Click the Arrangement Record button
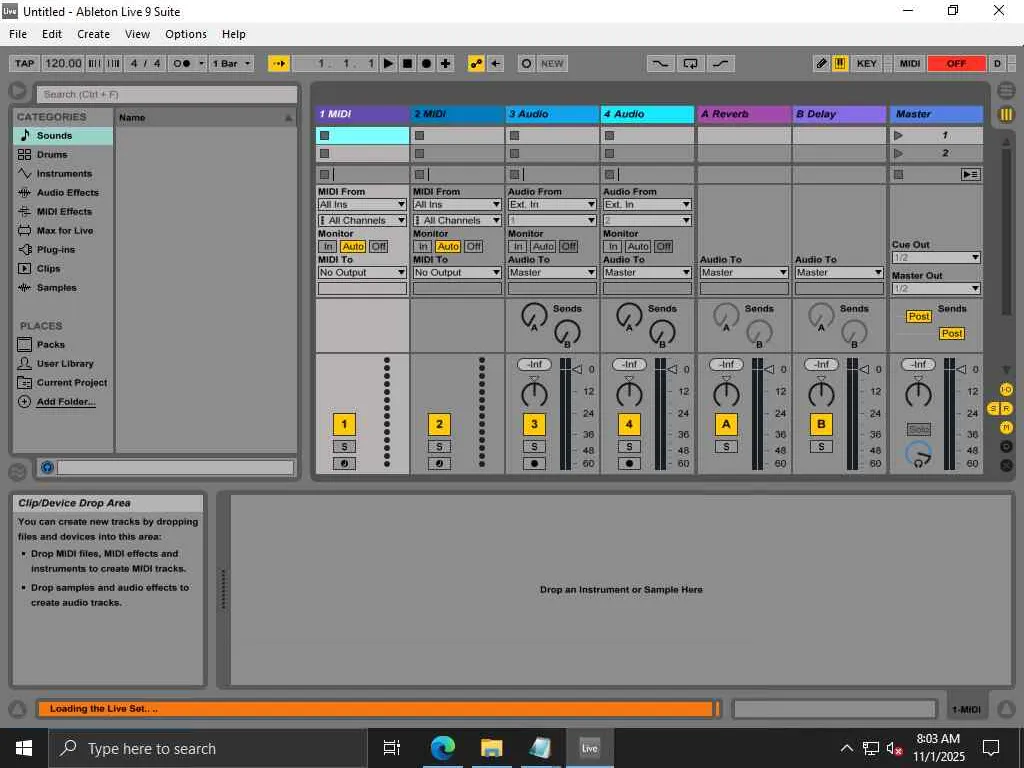The height and width of the screenshot is (768, 1024). 426,63
